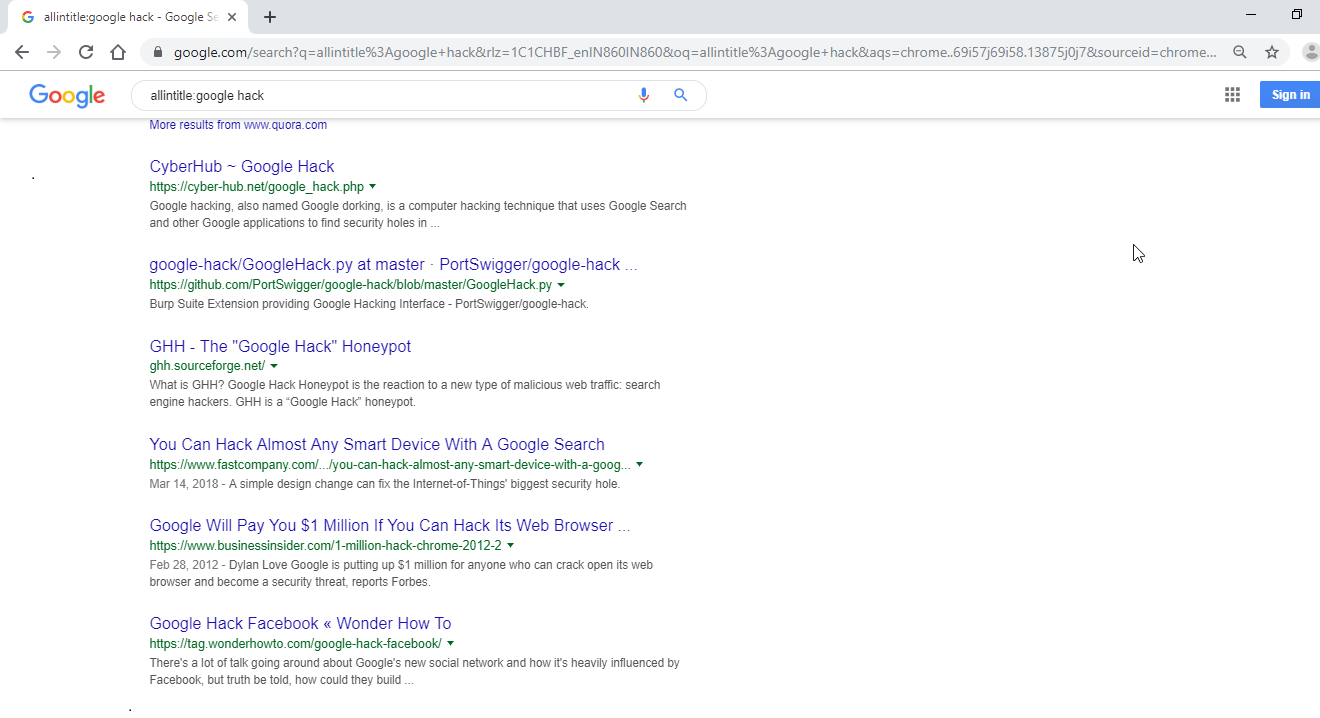1320x718 pixels.
Task: Open the Chrome profile avatar icon
Action: click(1311, 52)
